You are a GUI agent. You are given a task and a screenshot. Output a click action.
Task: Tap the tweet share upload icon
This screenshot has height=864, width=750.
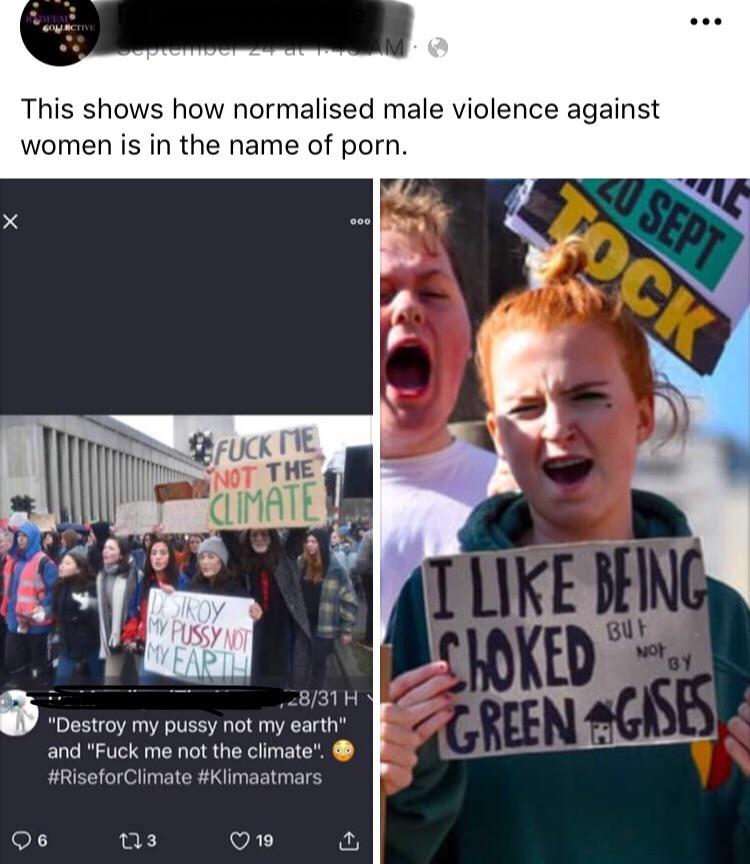click(348, 840)
